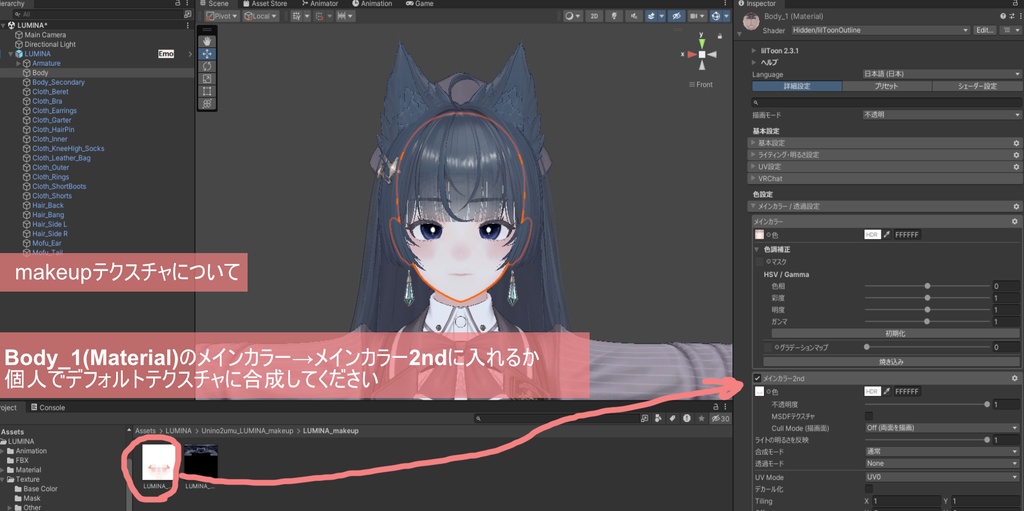
Task: Adjust the 色相 hue slider
Action: [x=927, y=286]
